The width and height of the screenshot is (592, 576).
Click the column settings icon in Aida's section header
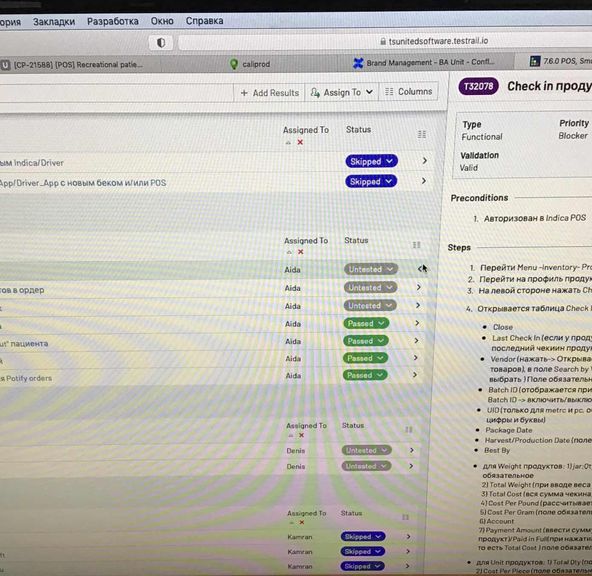click(x=416, y=245)
